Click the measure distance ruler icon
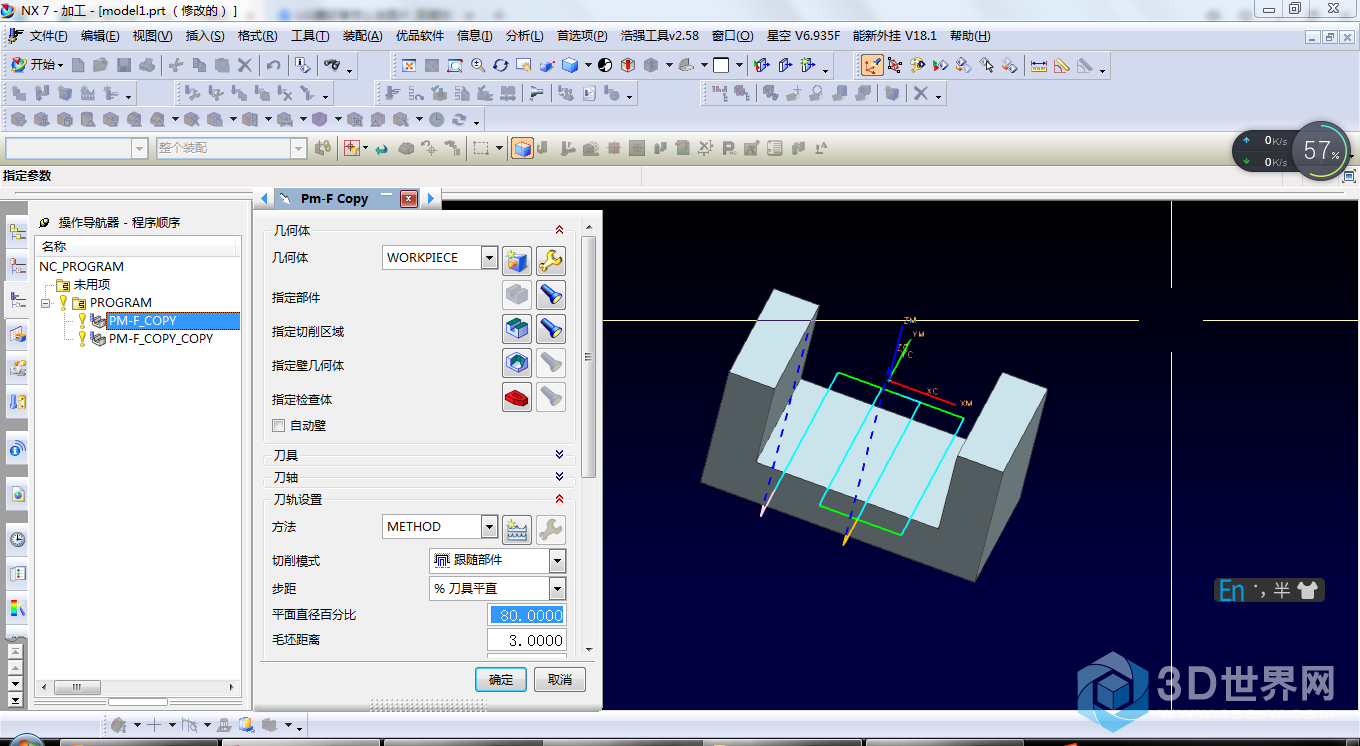 (x=1039, y=66)
